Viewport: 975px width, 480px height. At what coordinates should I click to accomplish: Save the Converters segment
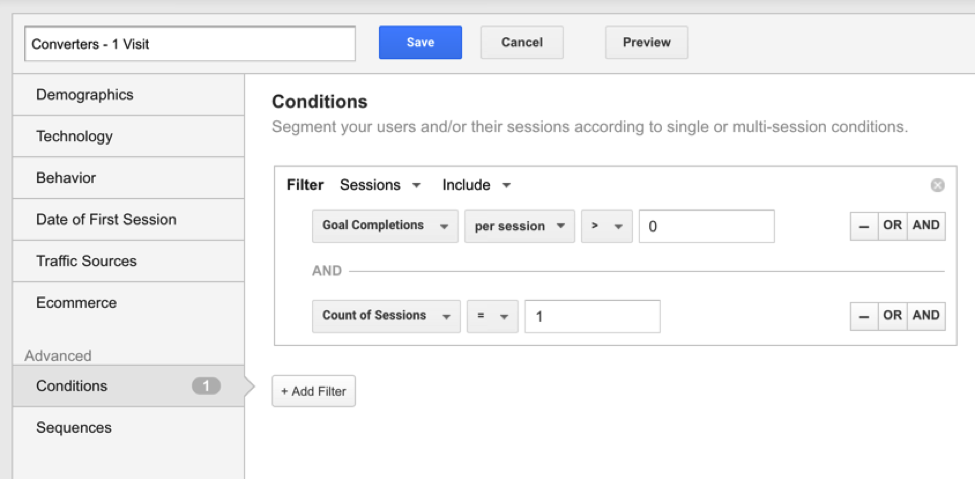click(x=420, y=43)
